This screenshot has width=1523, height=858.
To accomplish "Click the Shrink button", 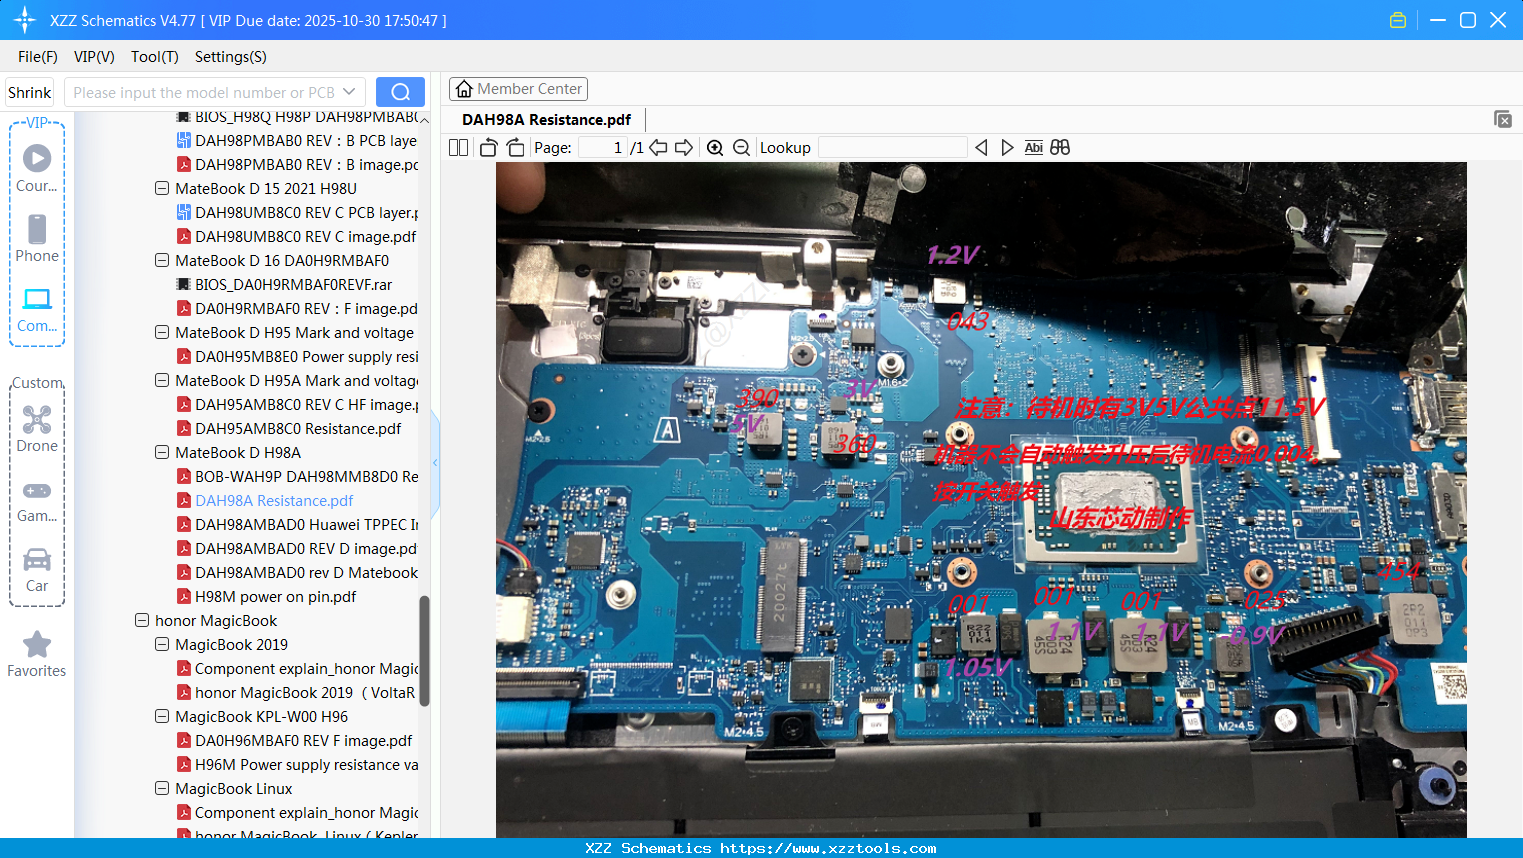I will 30,92.
